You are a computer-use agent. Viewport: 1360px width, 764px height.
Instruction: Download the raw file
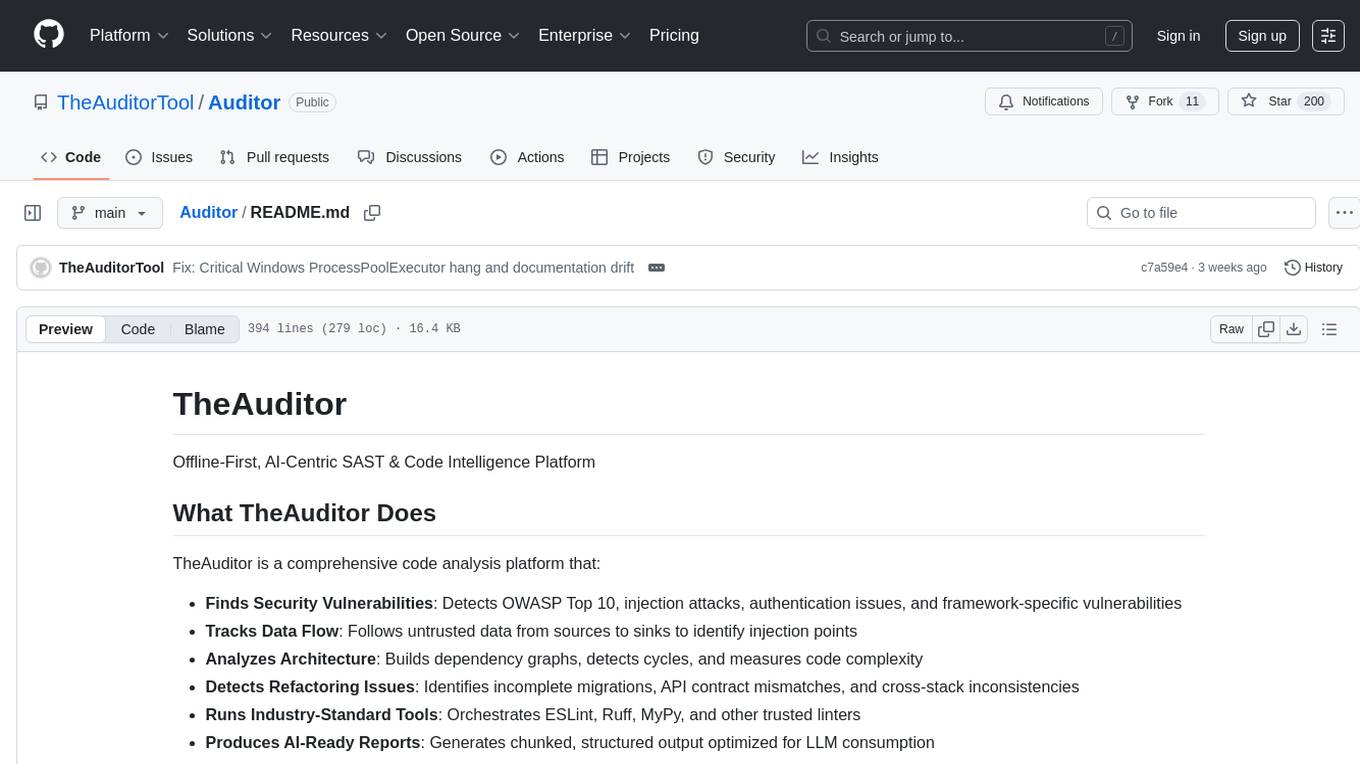[1293, 329]
